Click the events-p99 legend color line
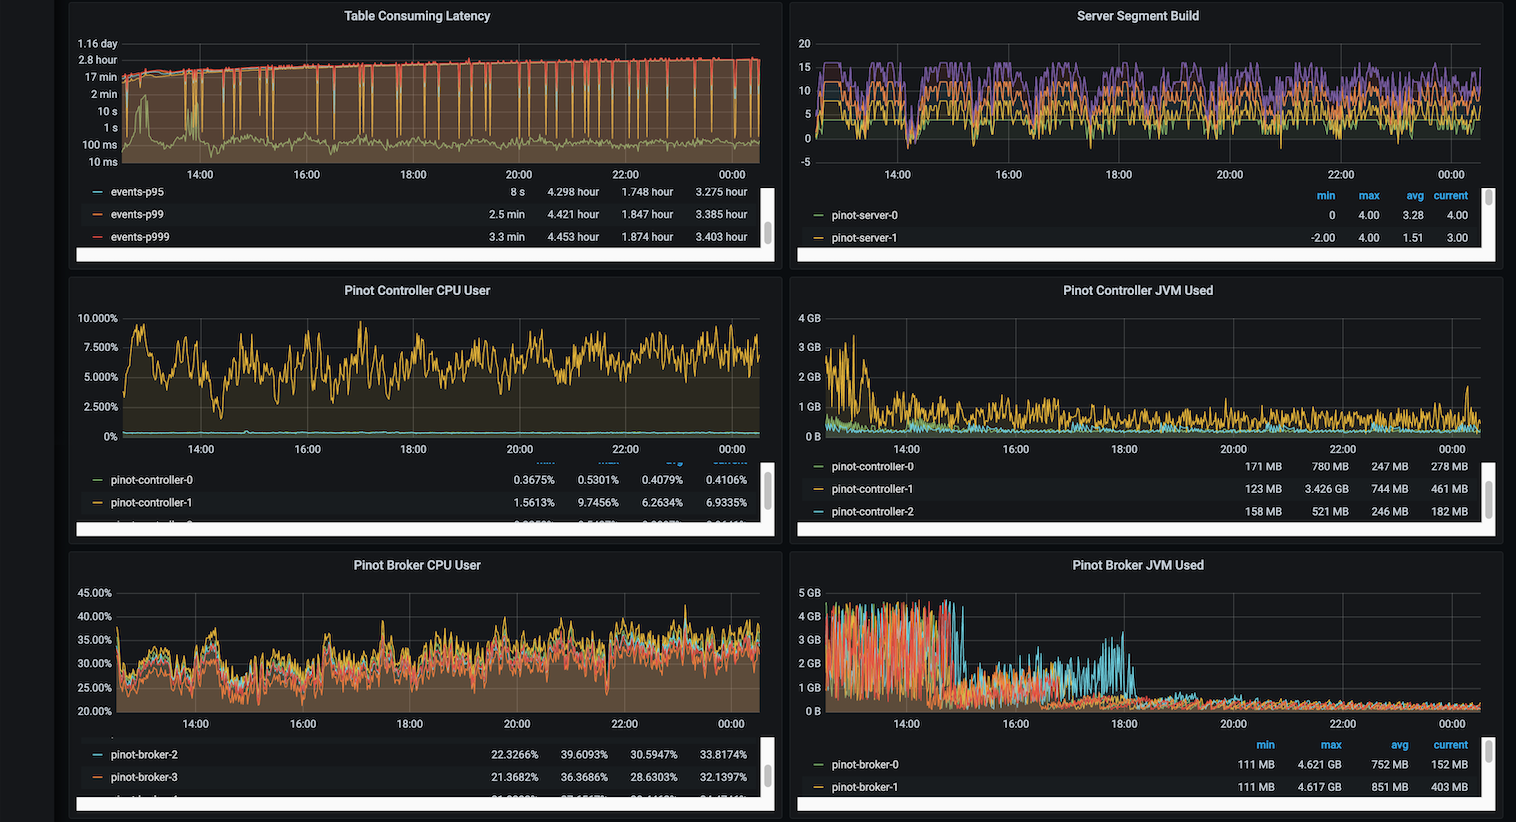This screenshot has width=1516, height=822. tap(98, 215)
